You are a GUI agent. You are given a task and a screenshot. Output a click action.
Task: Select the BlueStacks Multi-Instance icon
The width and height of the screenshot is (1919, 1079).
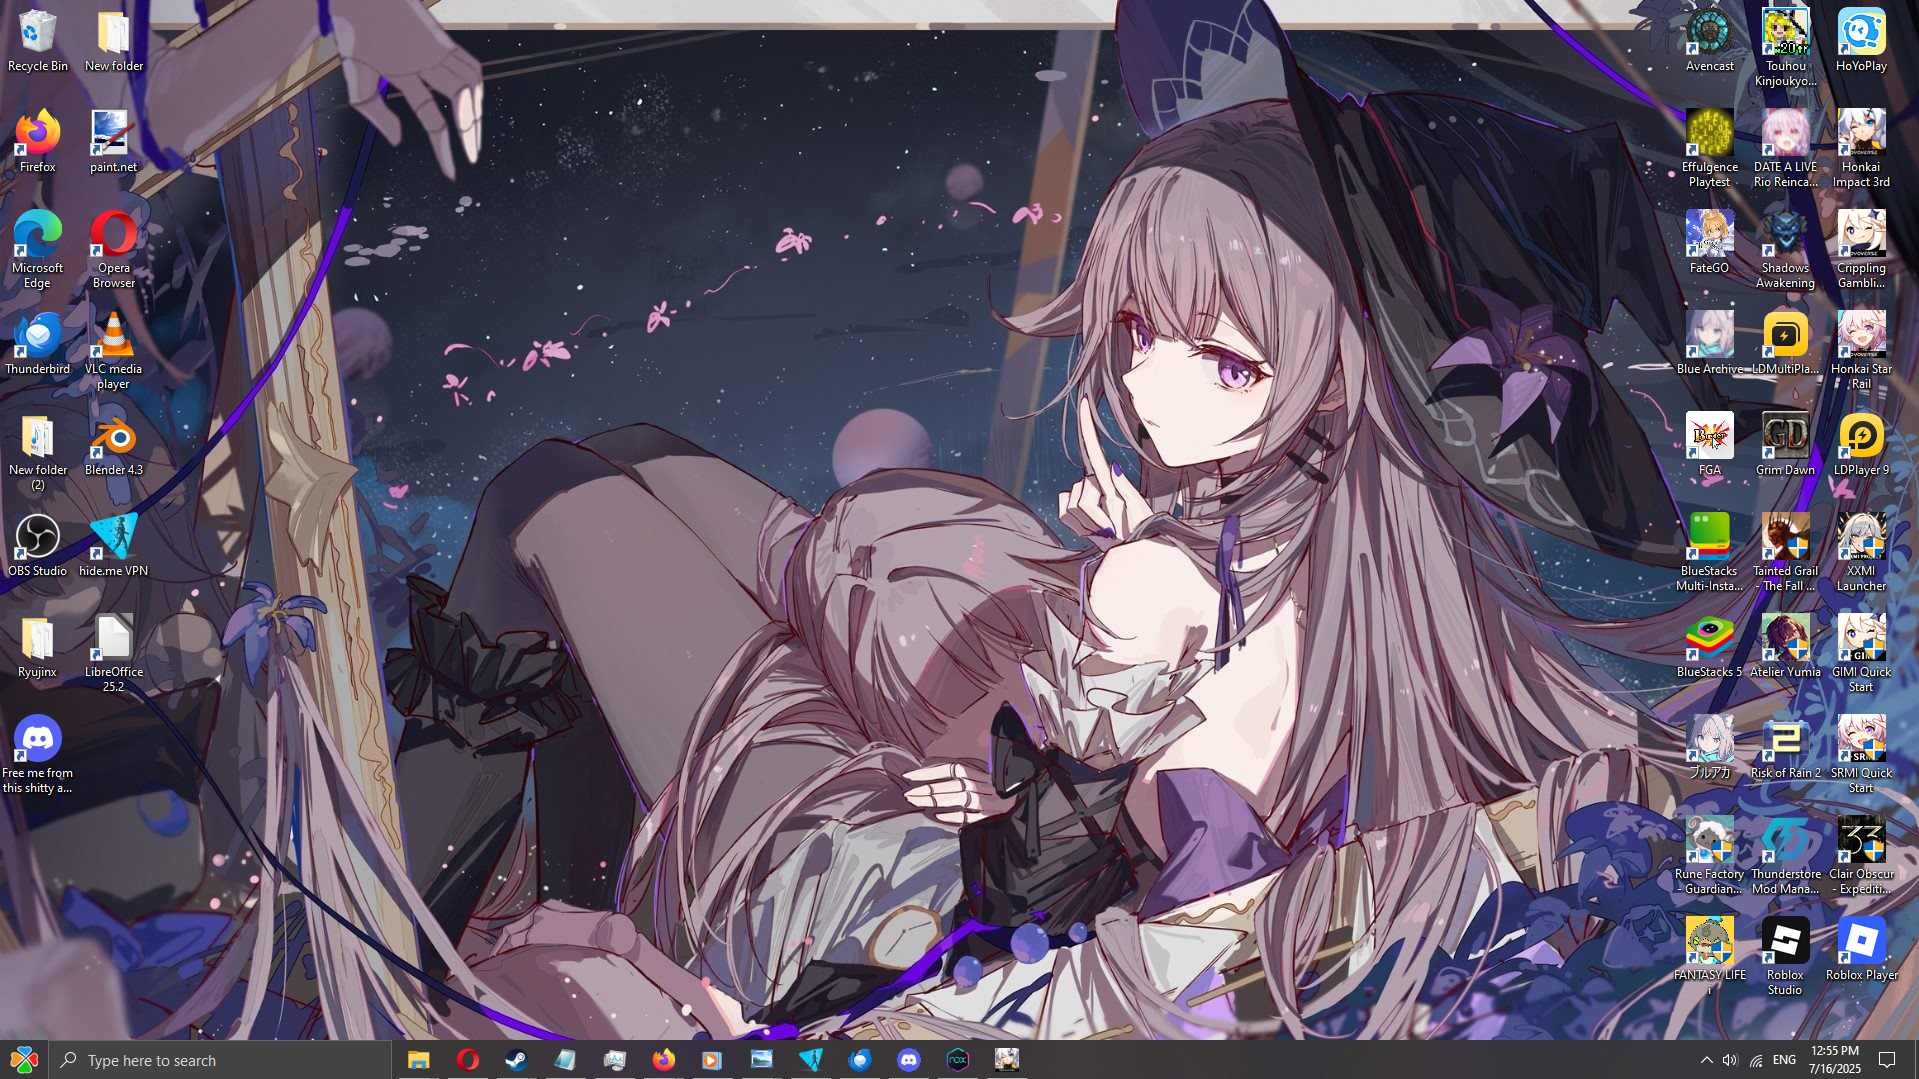pos(1709,553)
